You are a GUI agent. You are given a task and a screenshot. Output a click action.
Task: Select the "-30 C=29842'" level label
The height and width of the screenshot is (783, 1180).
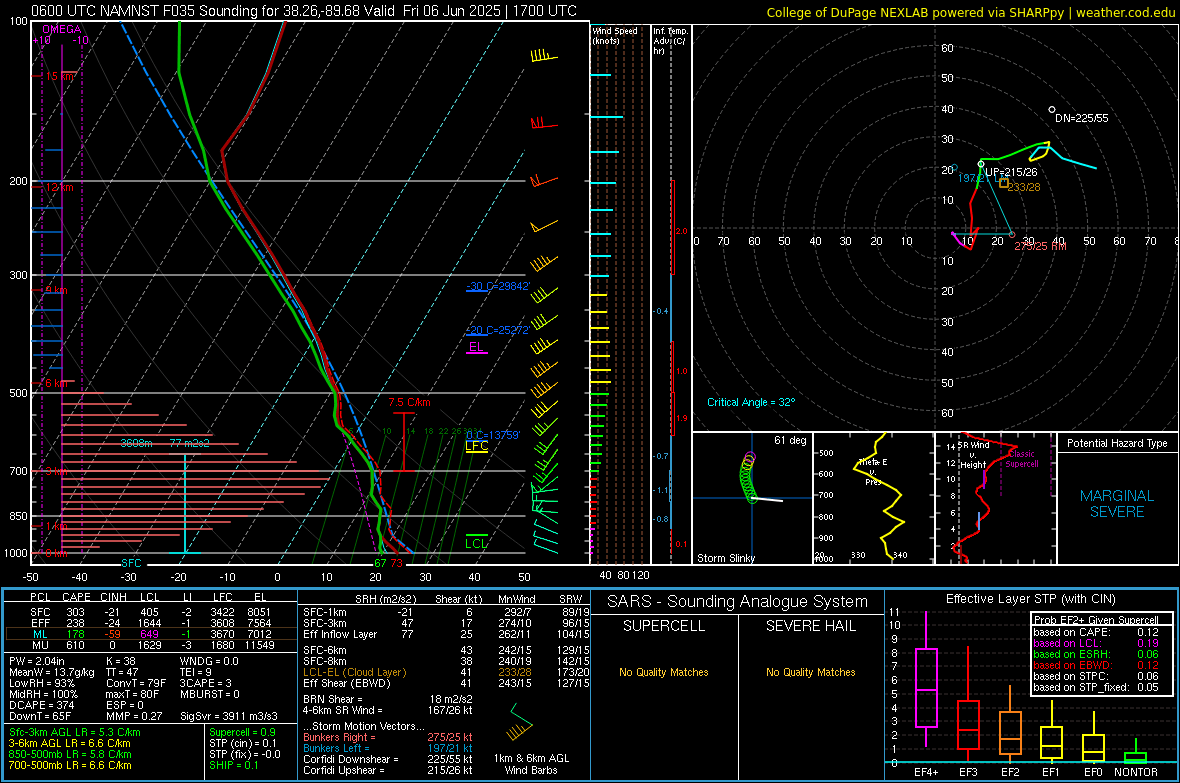click(x=498, y=286)
